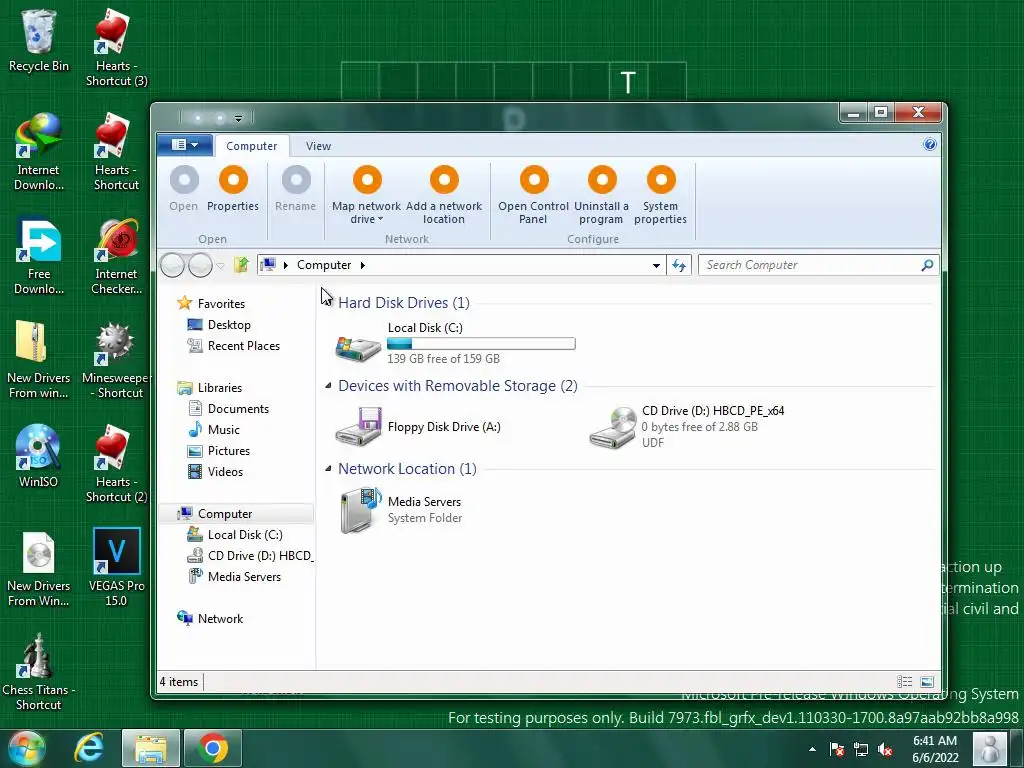Switch to the Computer ribbon tab

tap(251, 146)
